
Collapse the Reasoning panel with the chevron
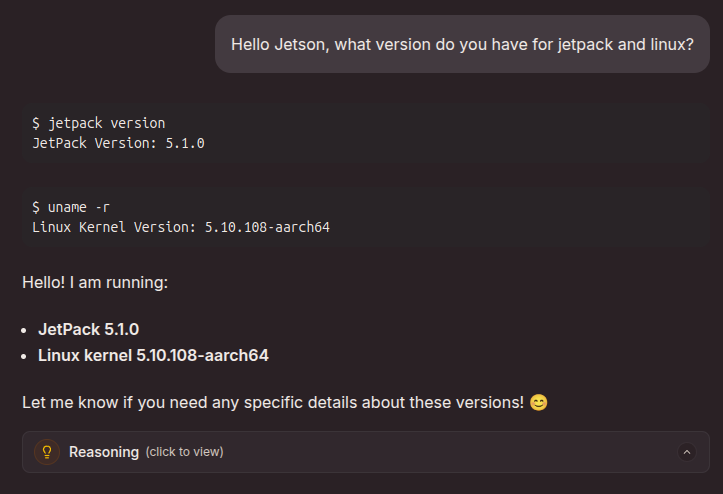click(x=687, y=452)
